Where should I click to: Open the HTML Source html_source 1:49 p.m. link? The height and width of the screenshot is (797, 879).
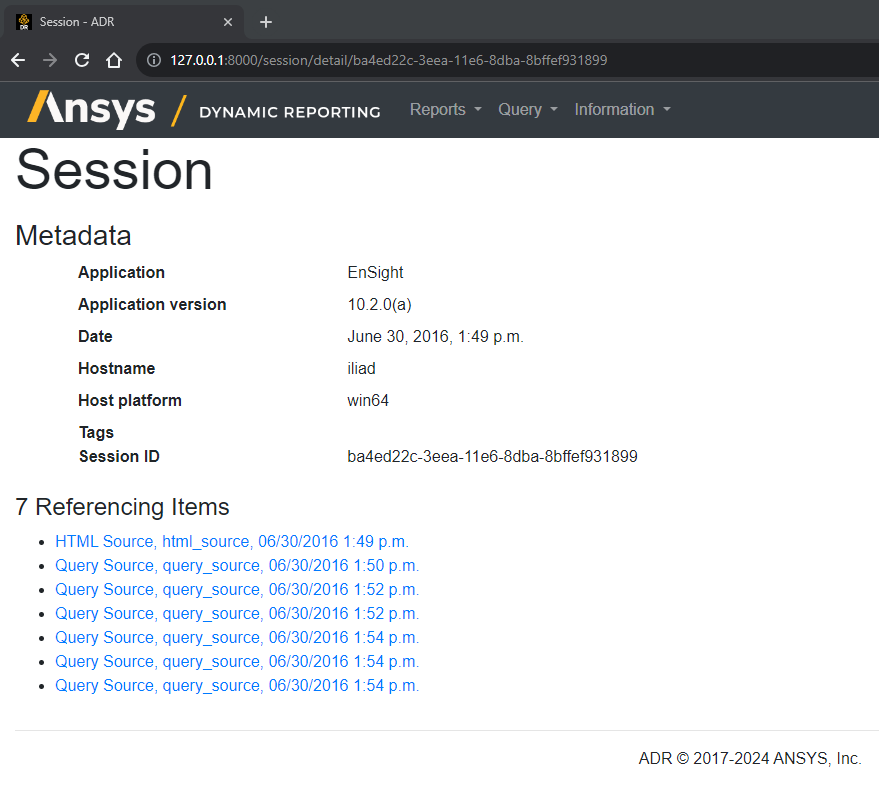tap(232, 541)
